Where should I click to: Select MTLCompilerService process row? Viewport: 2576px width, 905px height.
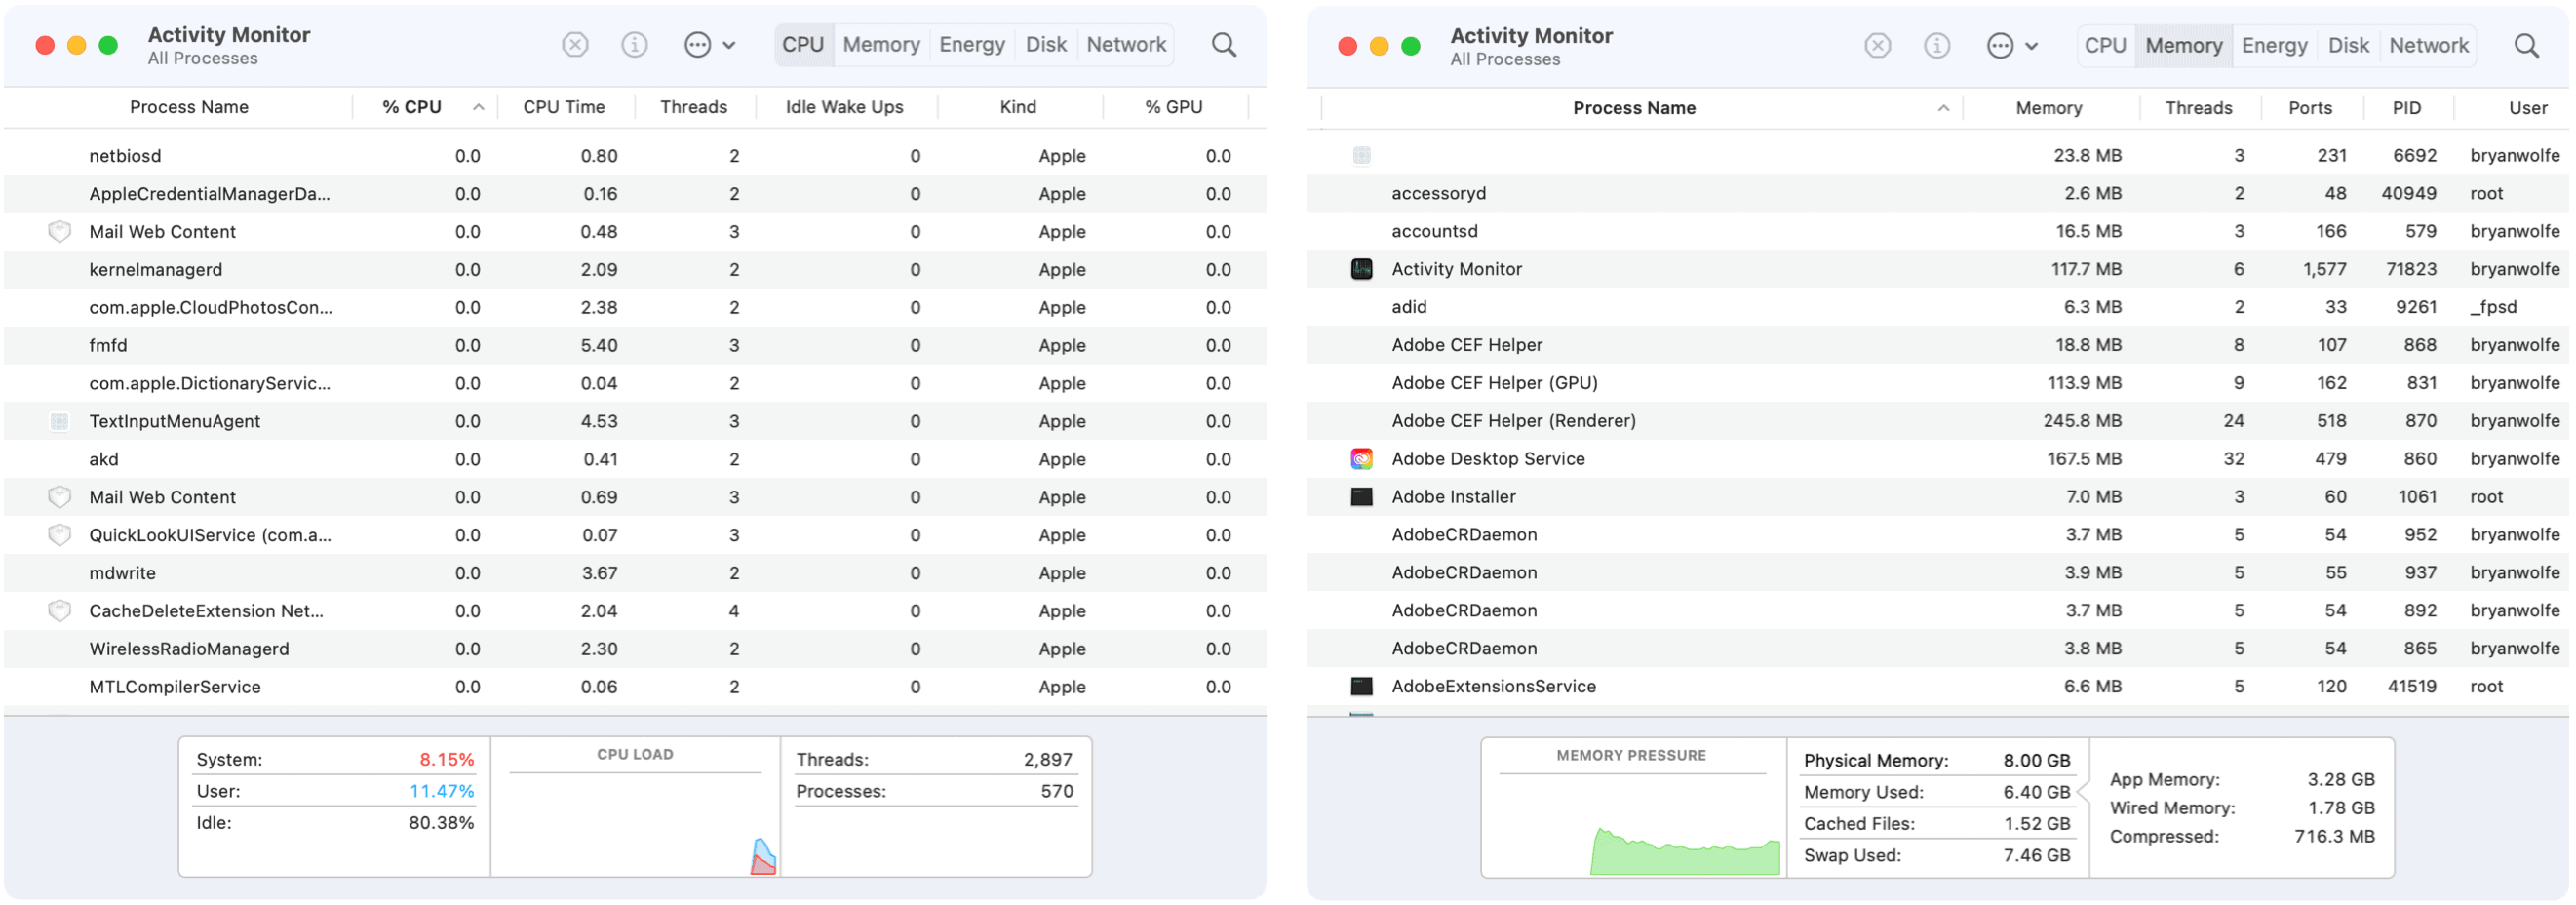coord(635,687)
